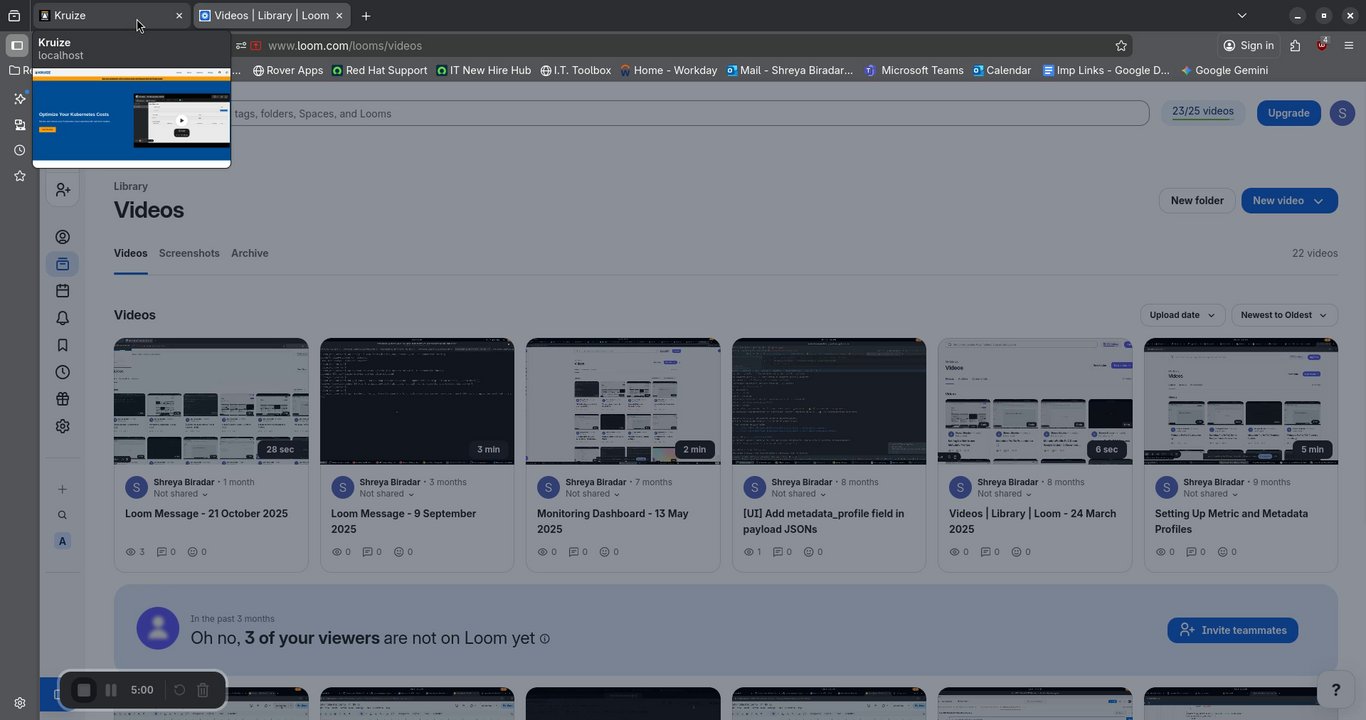
Task: Pause the recording with the pause button
Action: (x=111, y=690)
